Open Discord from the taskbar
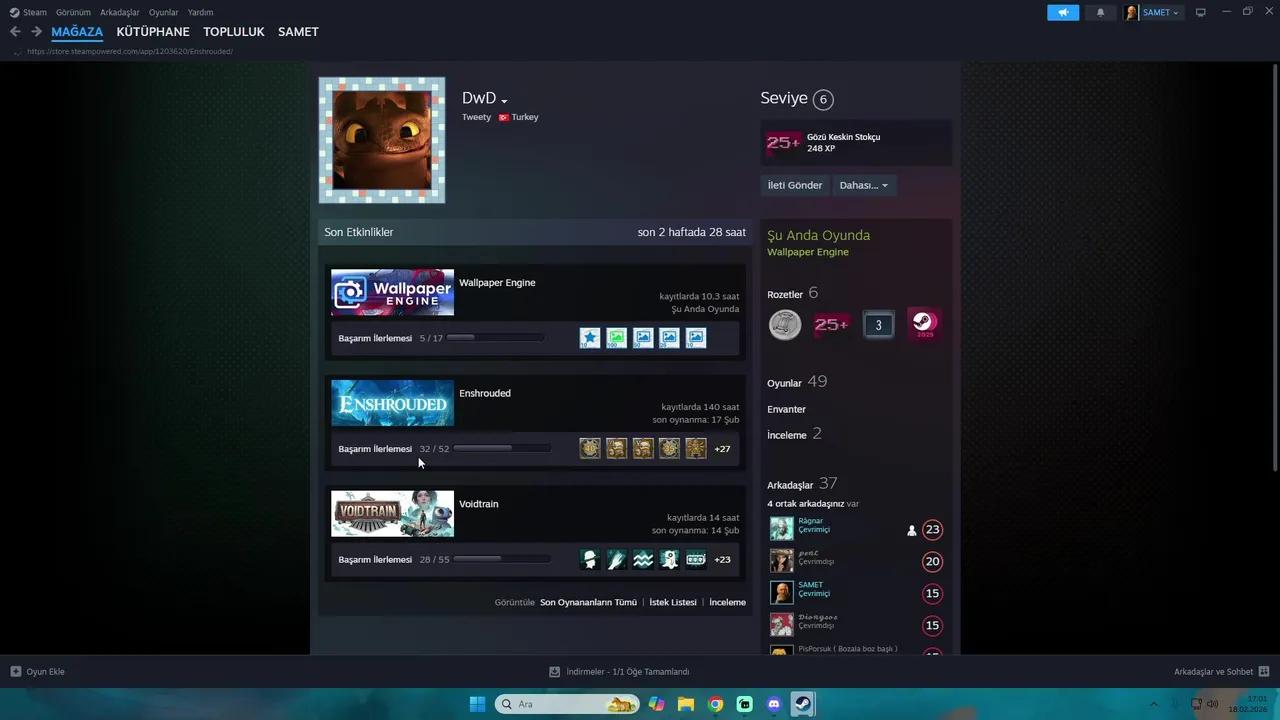Image resolution: width=1280 pixels, height=720 pixels. coord(773,704)
